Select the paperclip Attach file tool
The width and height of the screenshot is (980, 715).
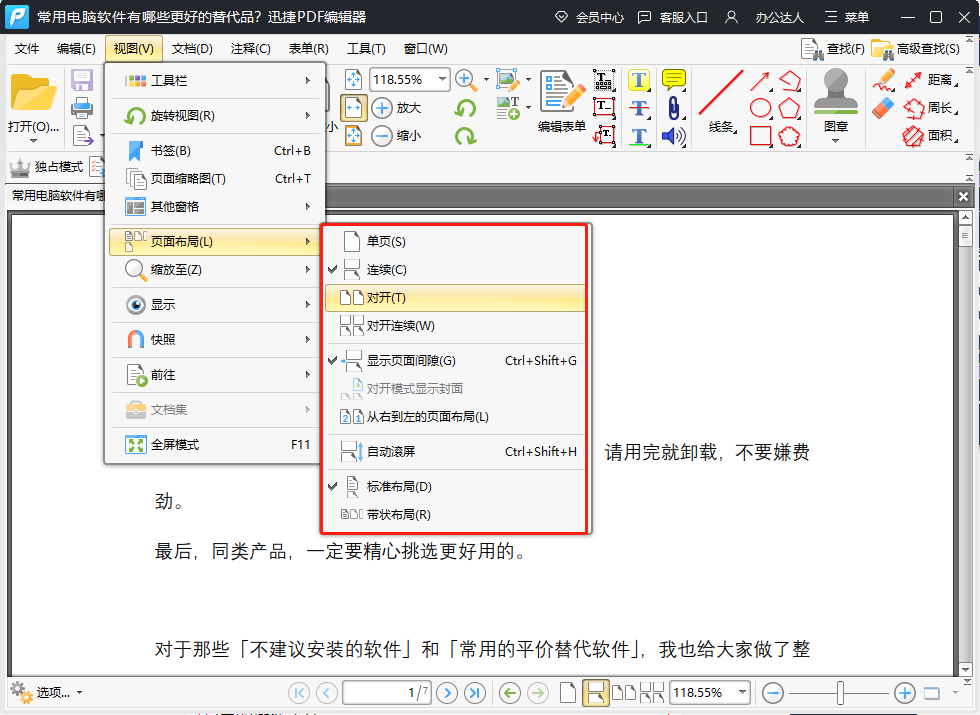click(x=674, y=108)
